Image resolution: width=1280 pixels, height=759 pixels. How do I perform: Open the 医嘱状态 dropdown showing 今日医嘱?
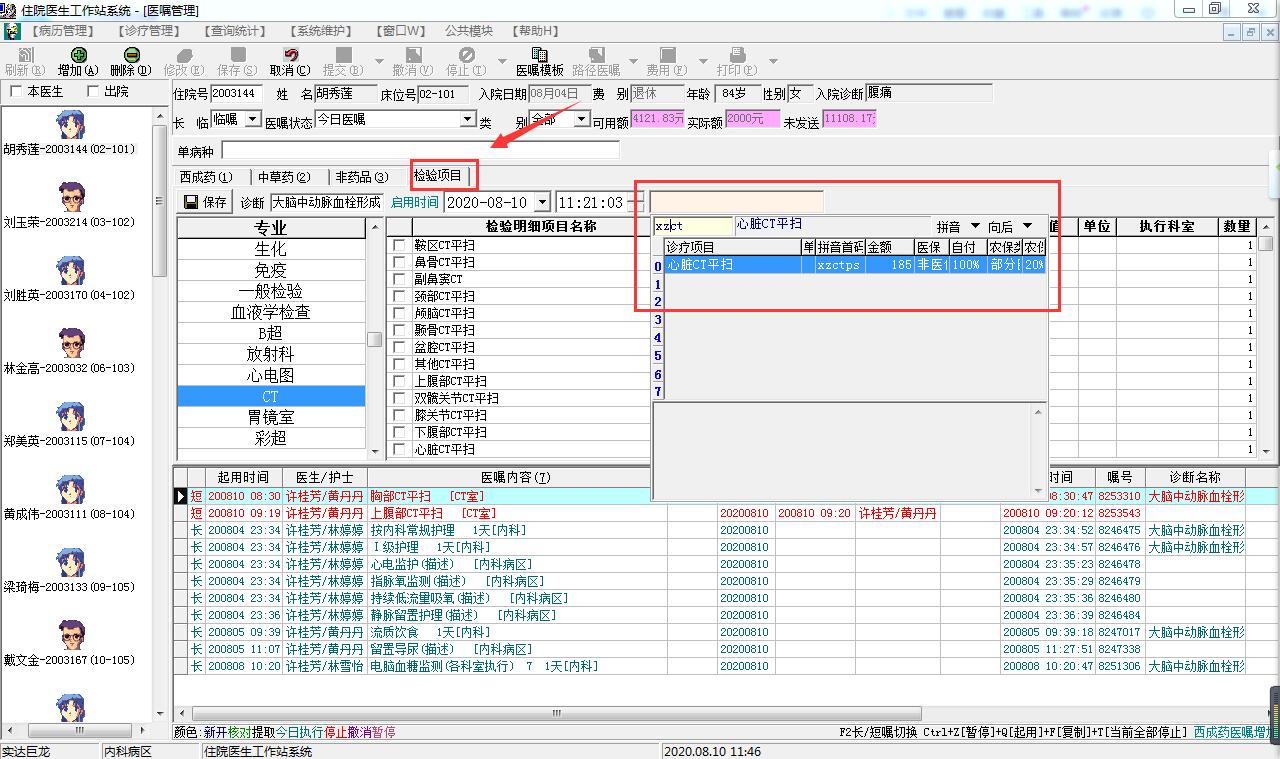click(467, 119)
